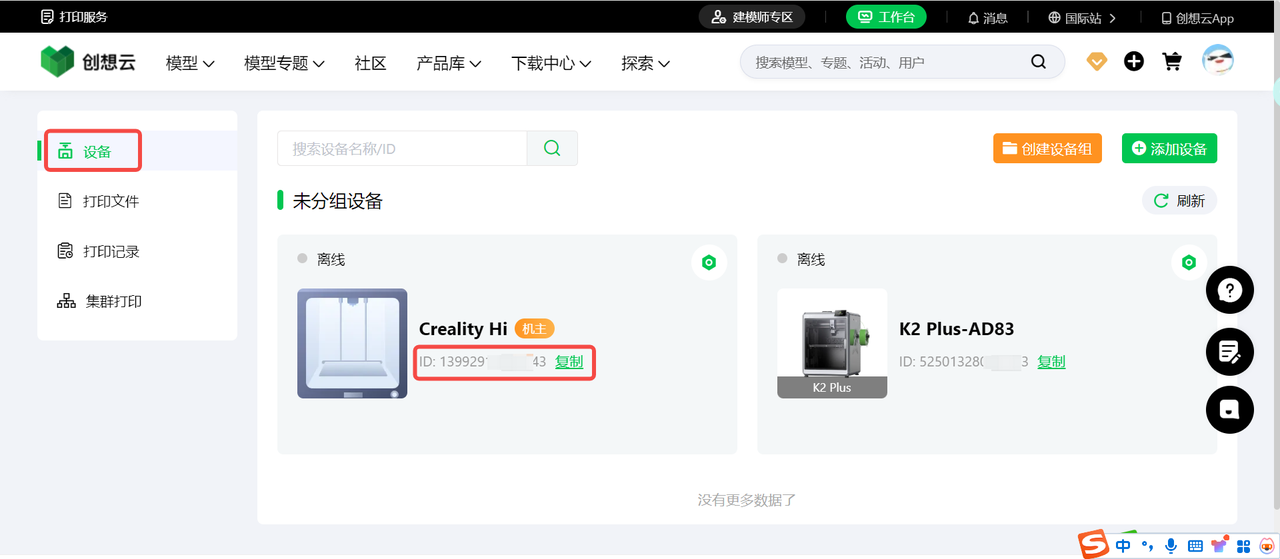Open the orange diamond membership icon
Screen dimensions: 1280x559
[x=1097, y=62]
